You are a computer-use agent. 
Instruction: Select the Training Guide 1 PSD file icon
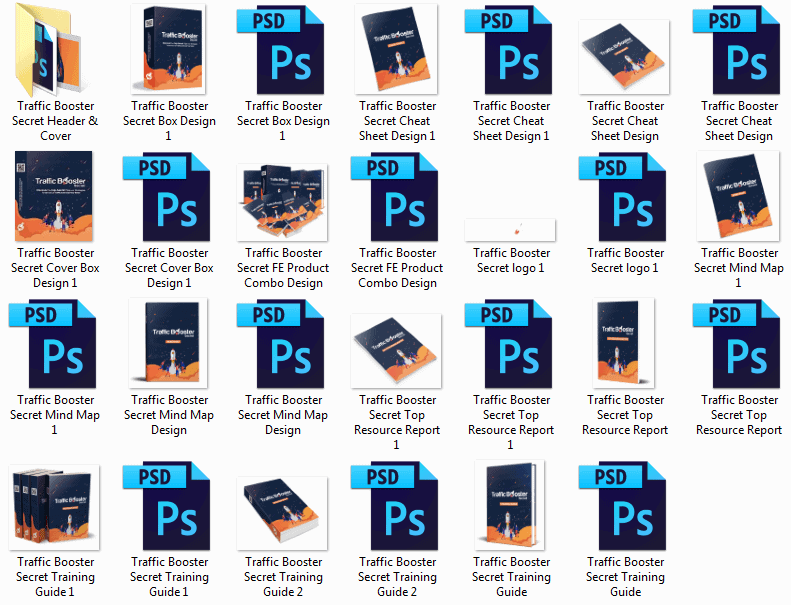(x=166, y=506)
